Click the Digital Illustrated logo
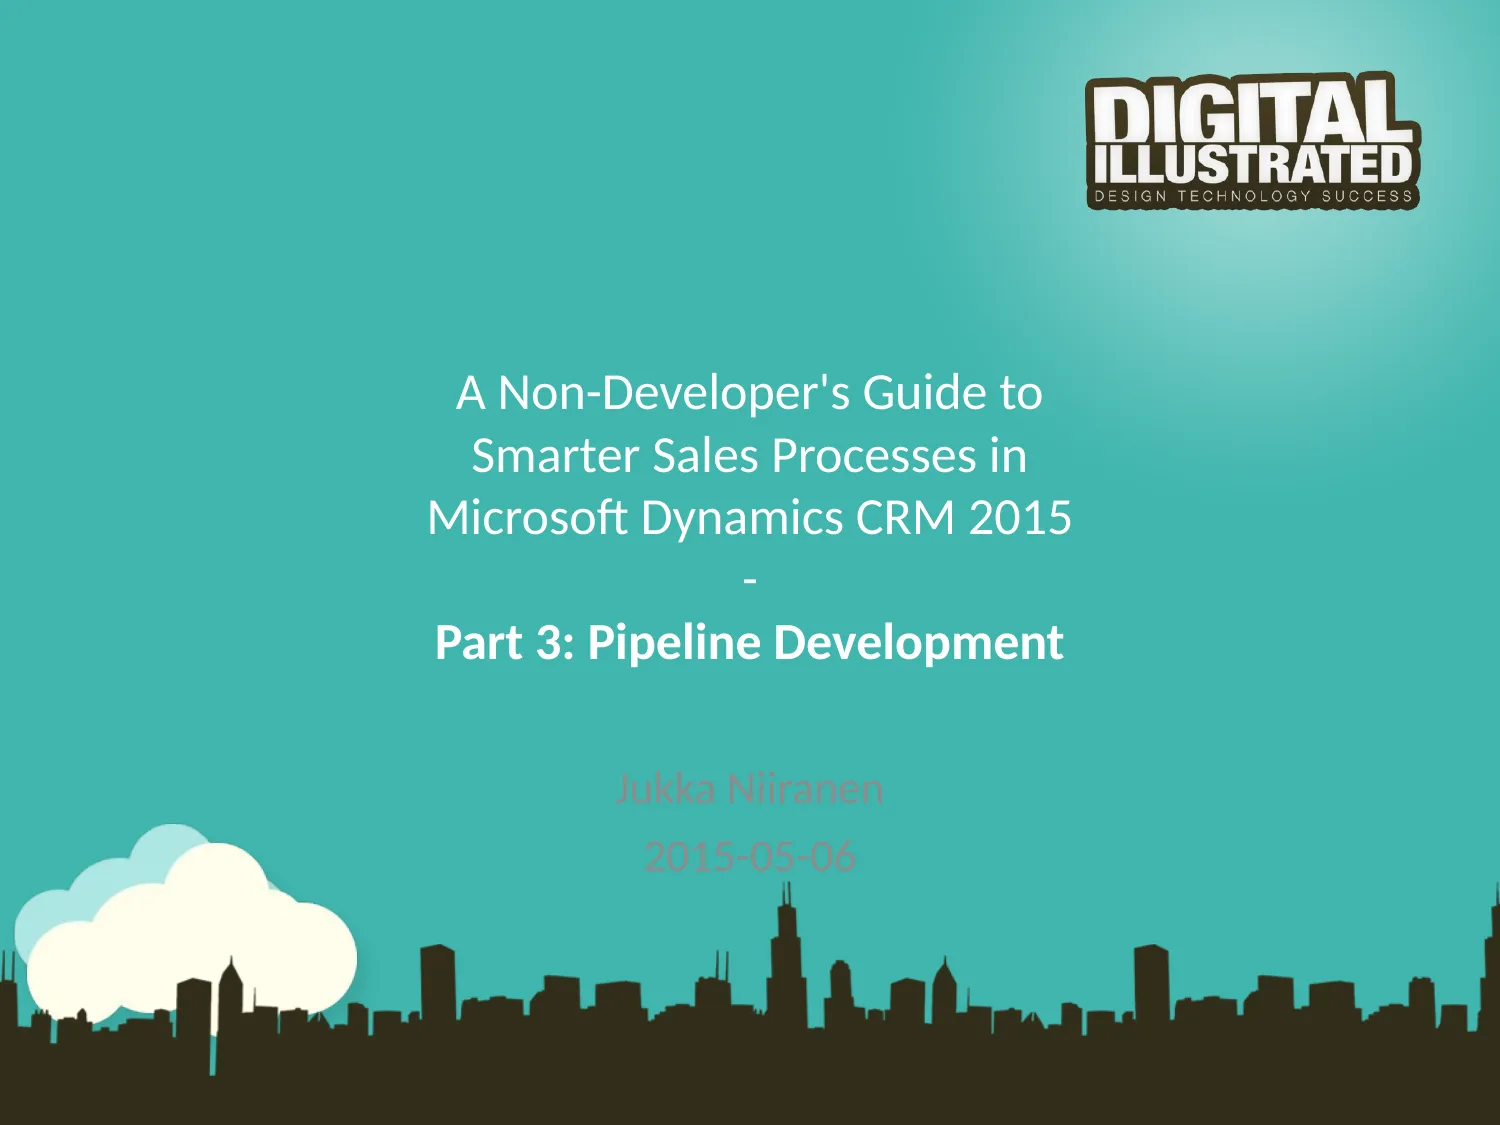Screen dimensions: 1500x1125 tap(1252, 141)
